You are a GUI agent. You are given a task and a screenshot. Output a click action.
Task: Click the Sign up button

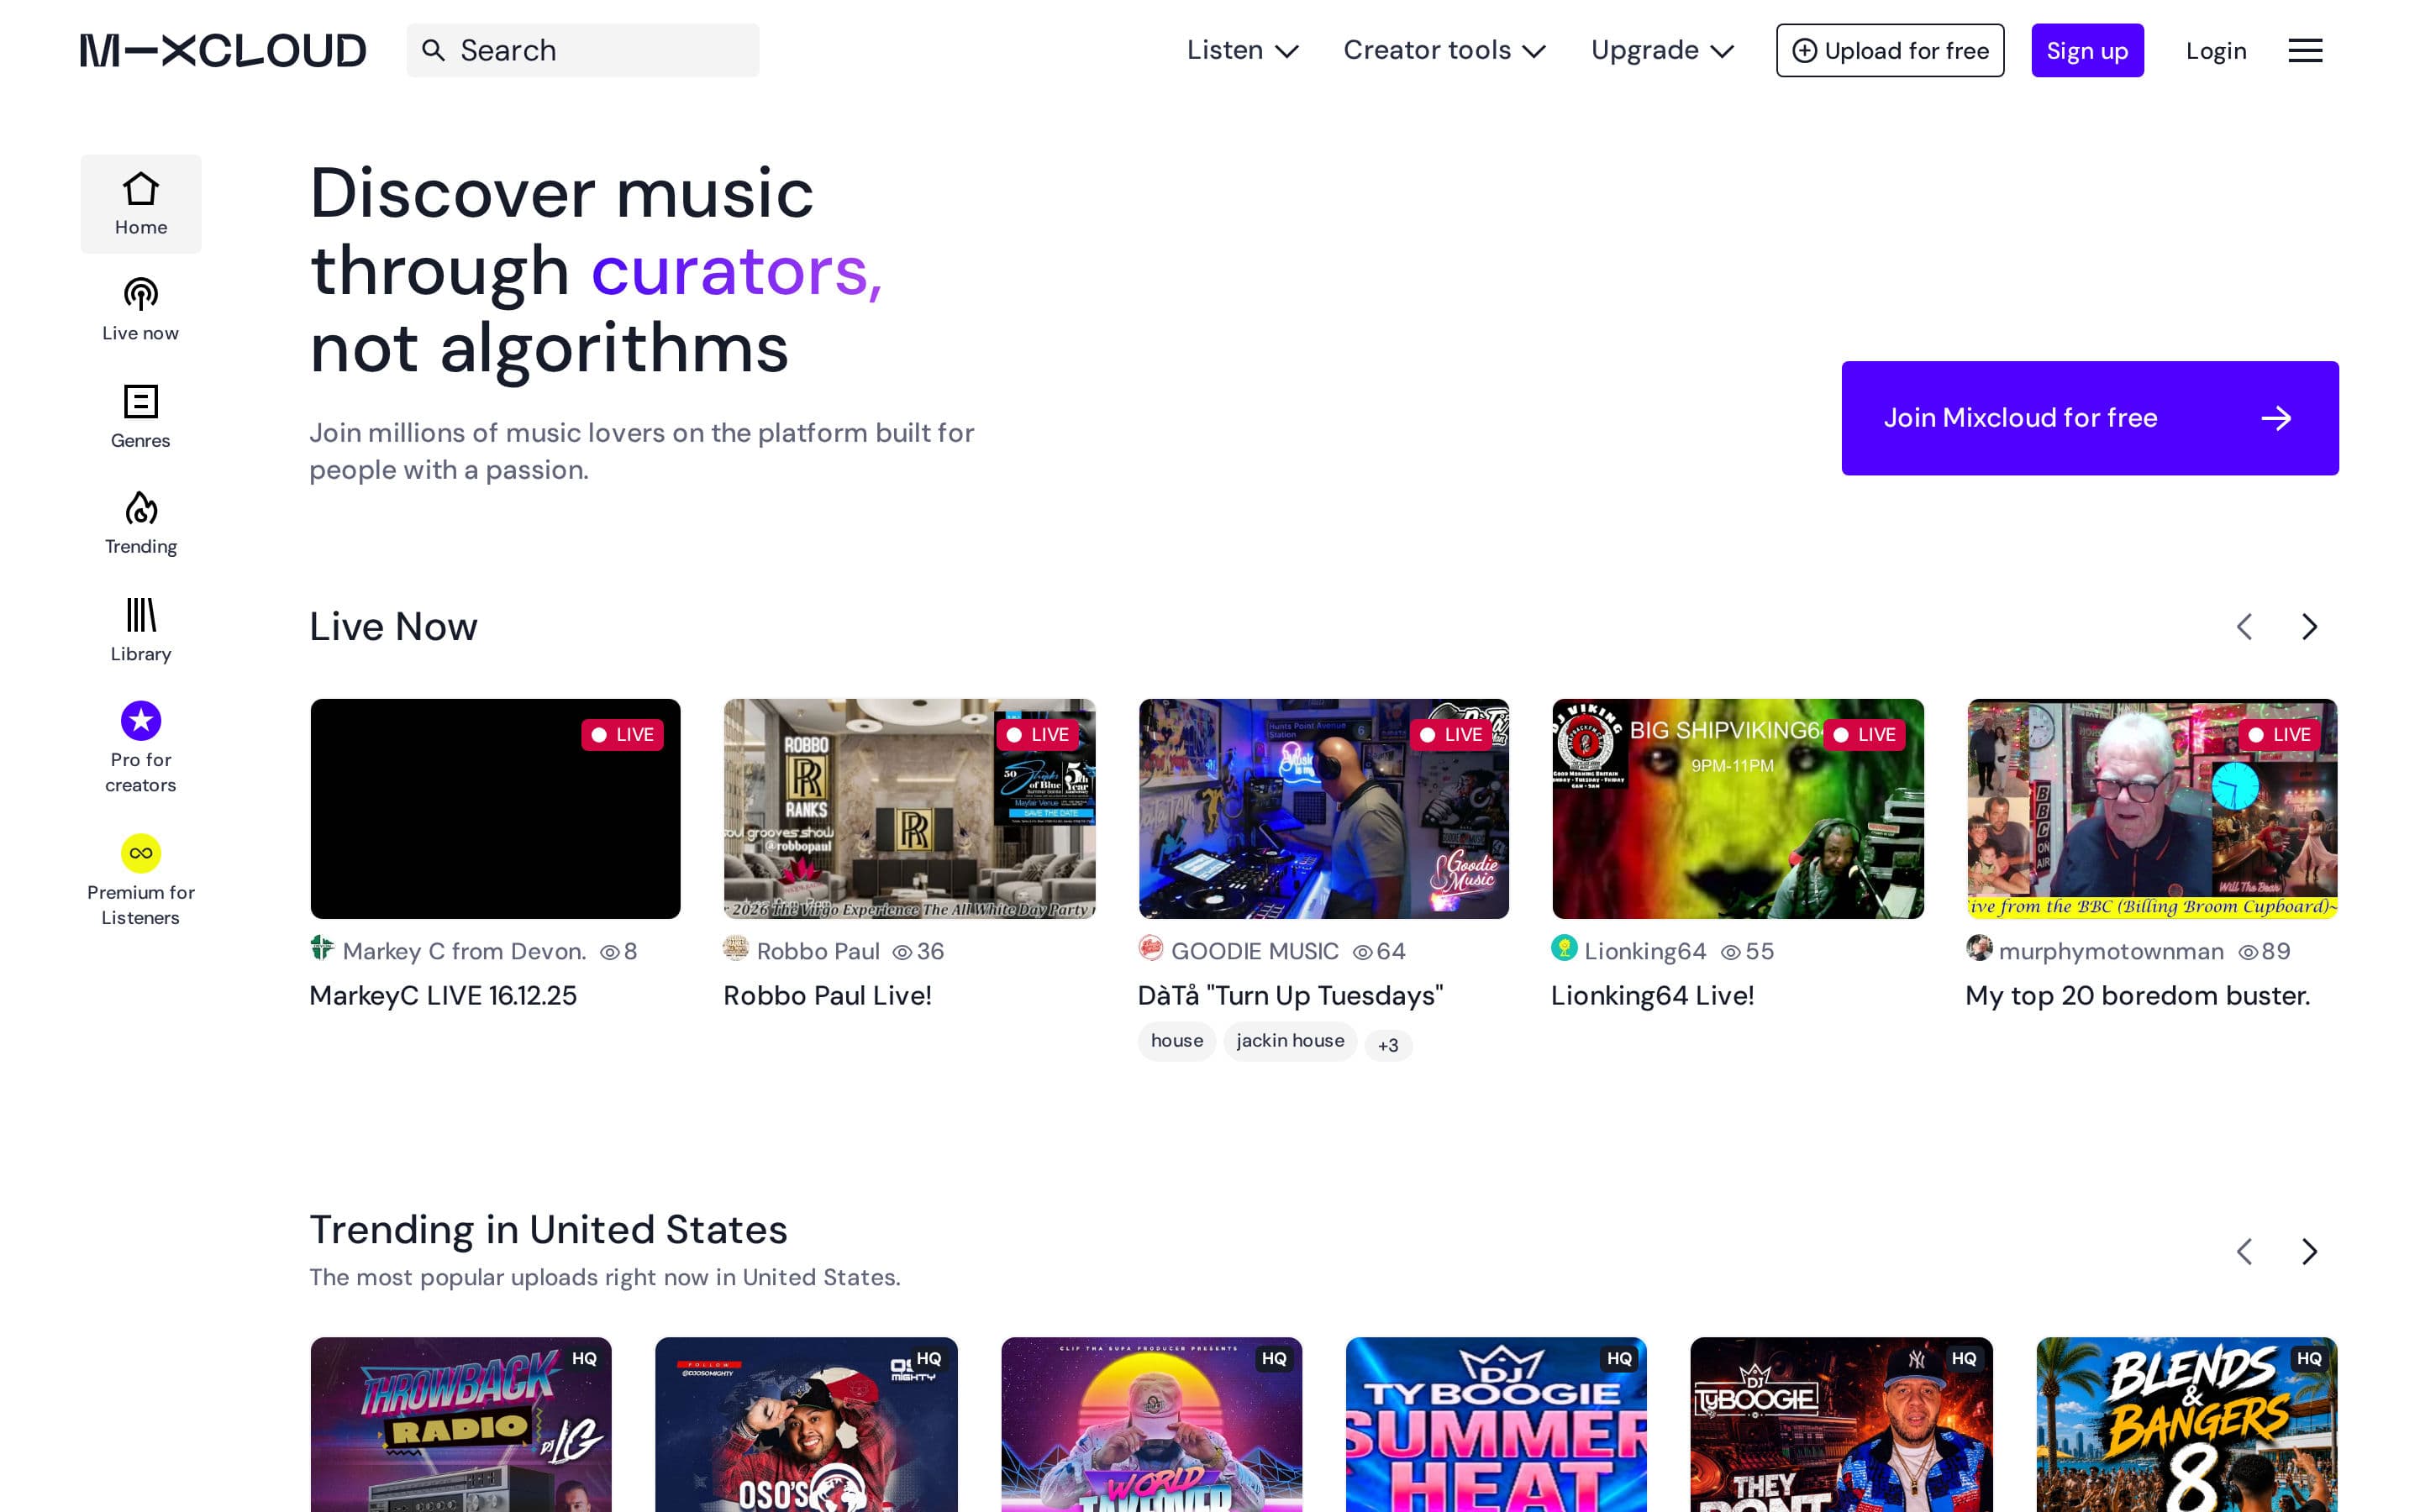click(x=2087, y=50)
